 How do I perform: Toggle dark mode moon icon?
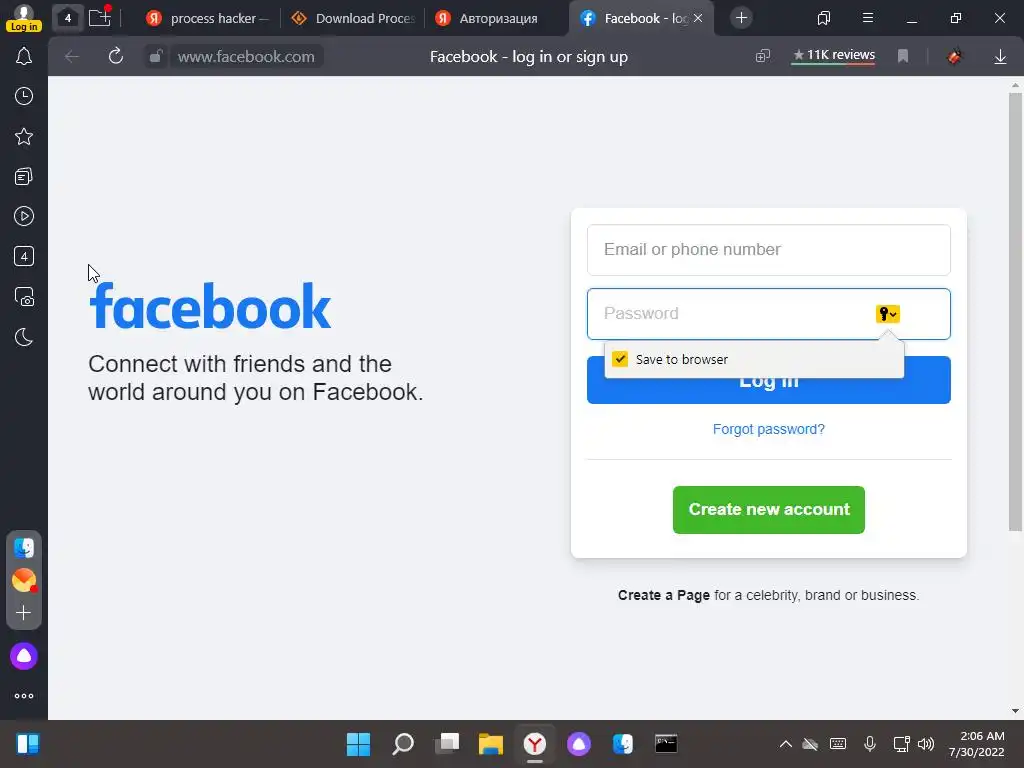[24, 337]
